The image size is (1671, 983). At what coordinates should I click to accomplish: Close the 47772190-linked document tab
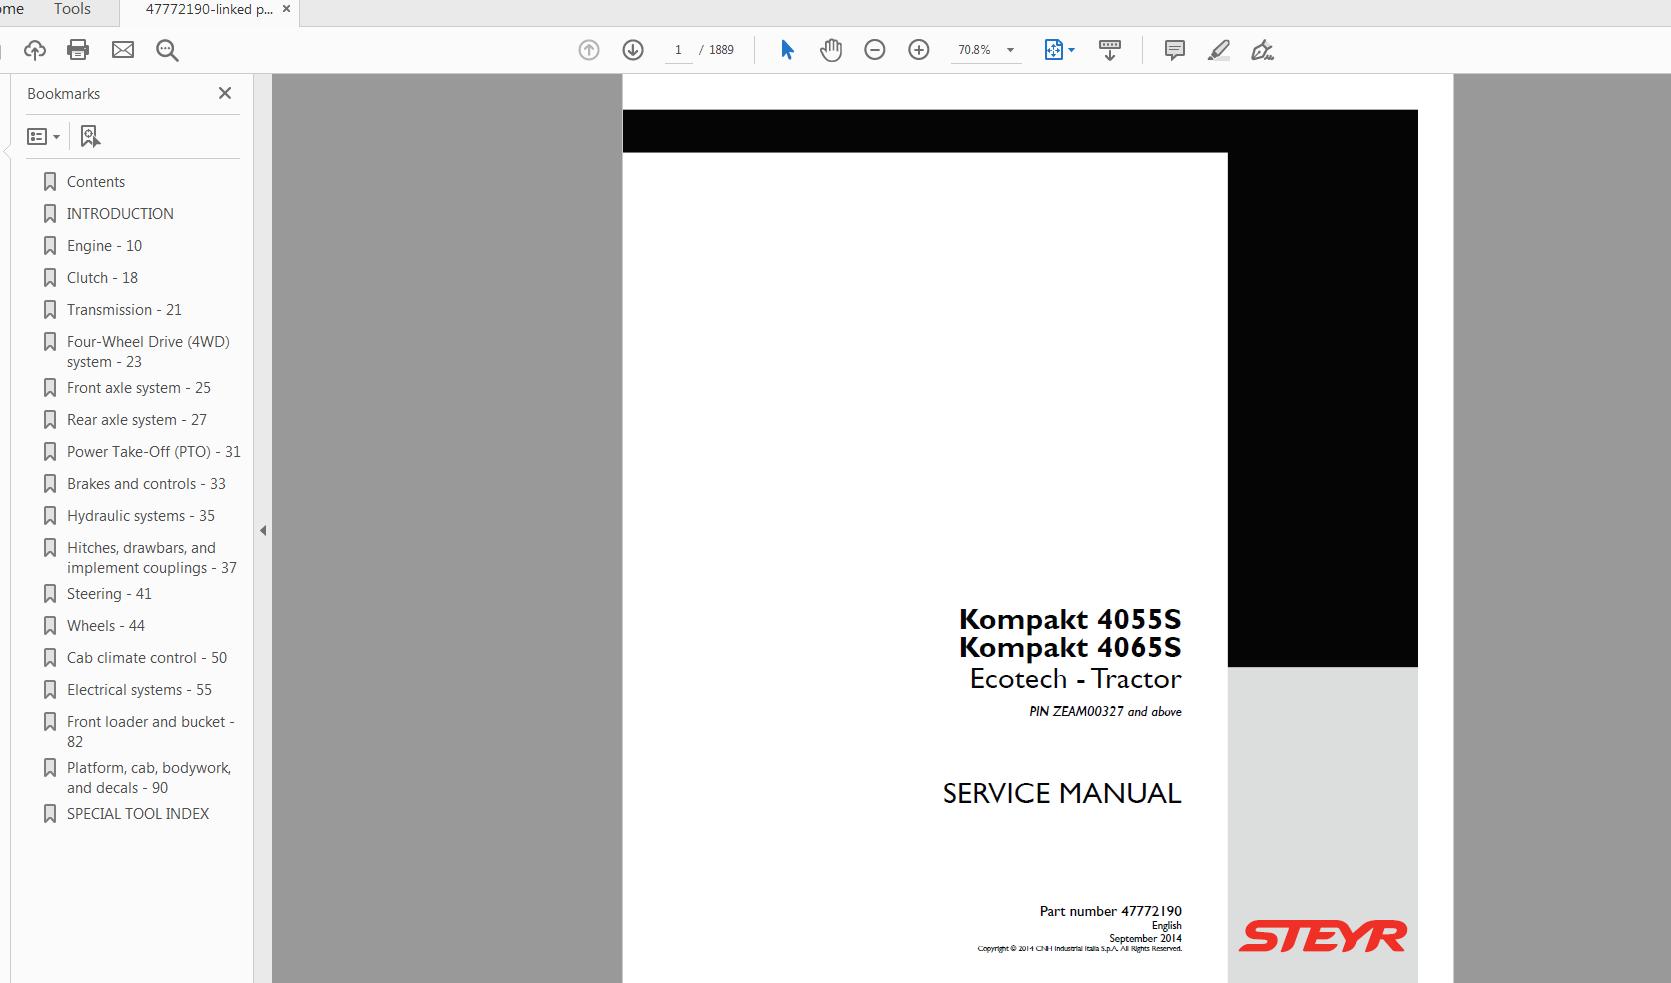pos(287,9)
